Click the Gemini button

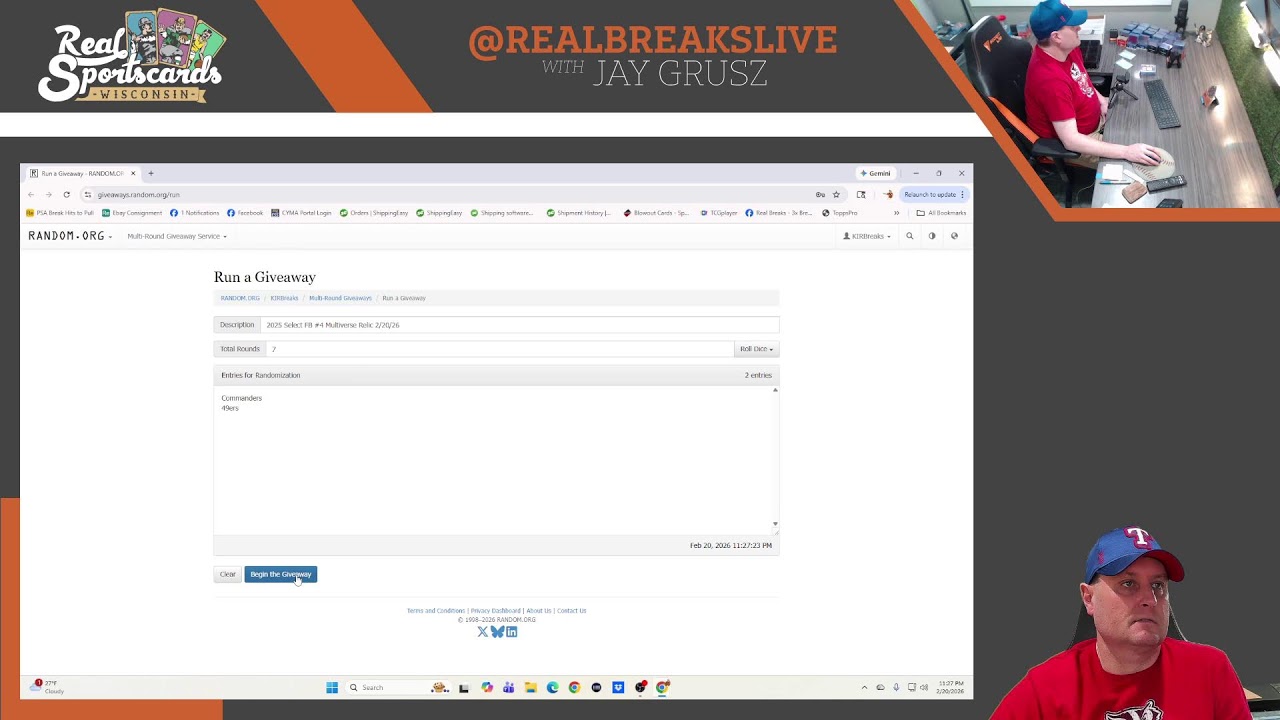click(876, 173)
